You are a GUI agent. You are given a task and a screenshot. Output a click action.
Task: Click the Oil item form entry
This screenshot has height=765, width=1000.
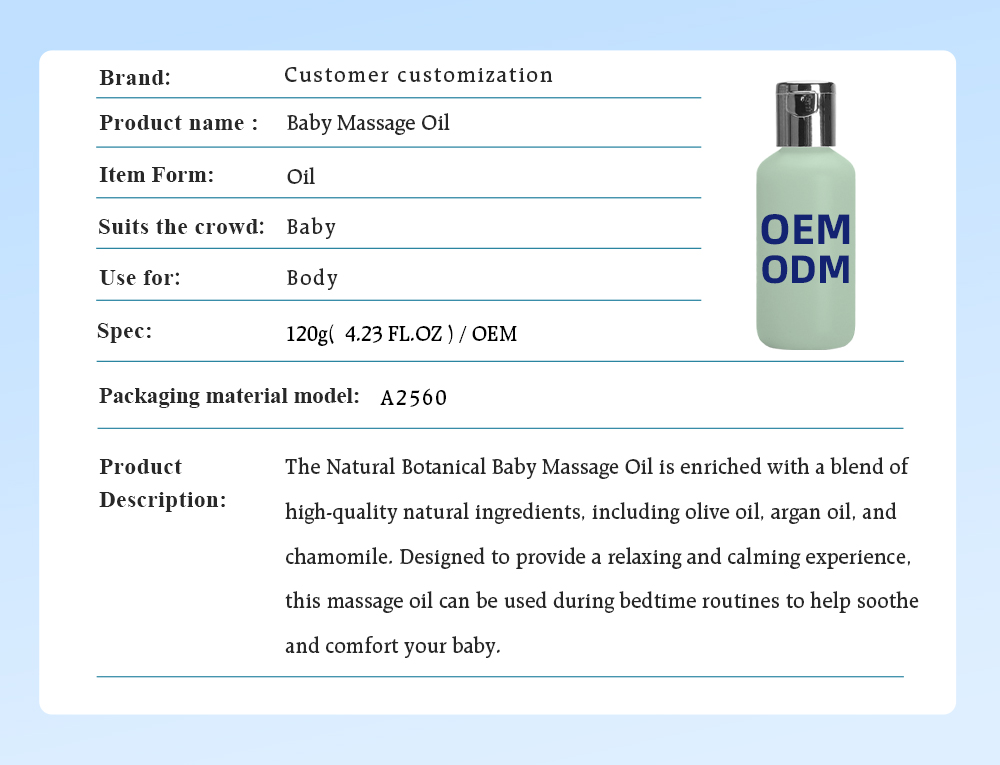click(302, 177)
